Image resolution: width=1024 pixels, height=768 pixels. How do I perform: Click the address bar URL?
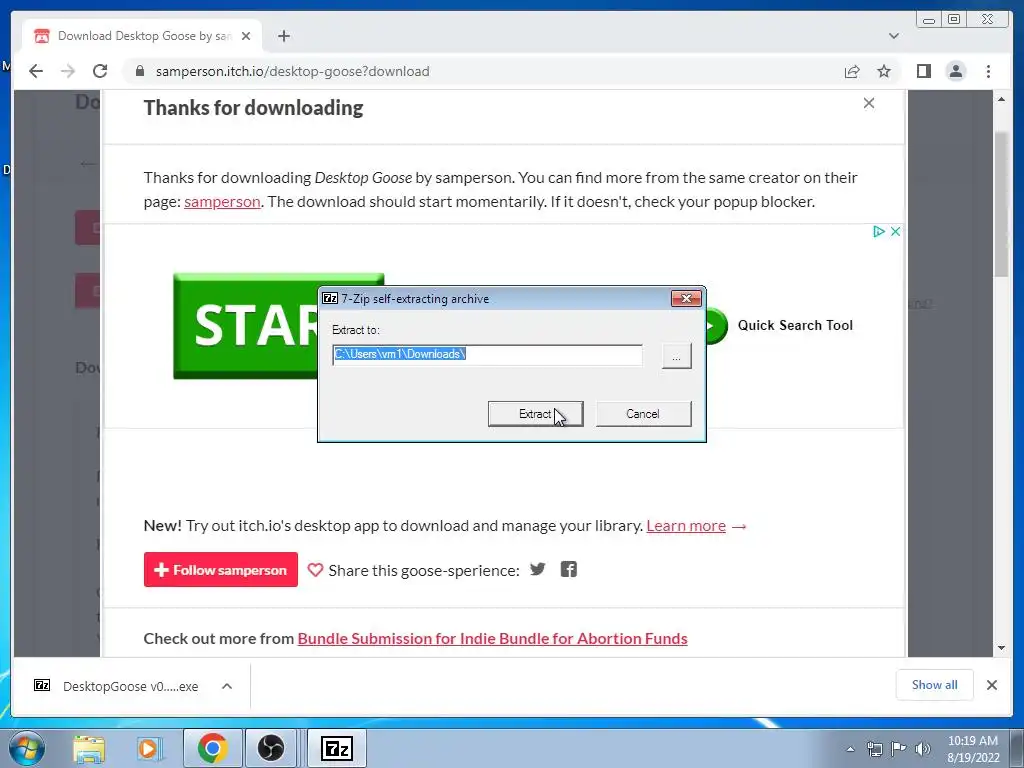tap(293, 71)
